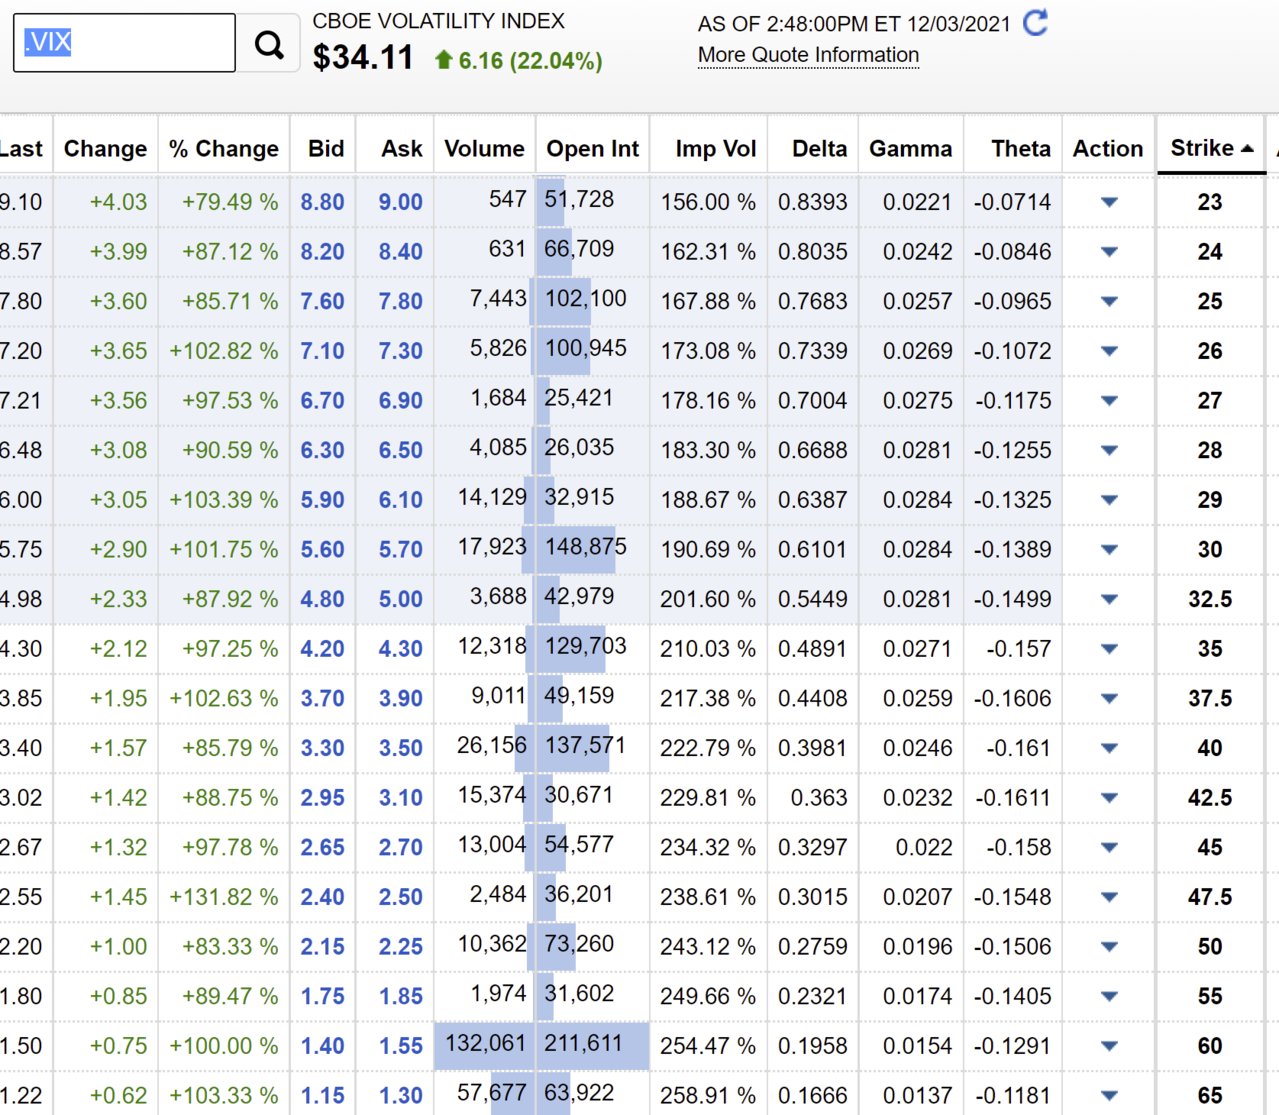1279x1115 pixels.
Task: Click bid price 4.20 for strike 35
Action: point(322,649)
